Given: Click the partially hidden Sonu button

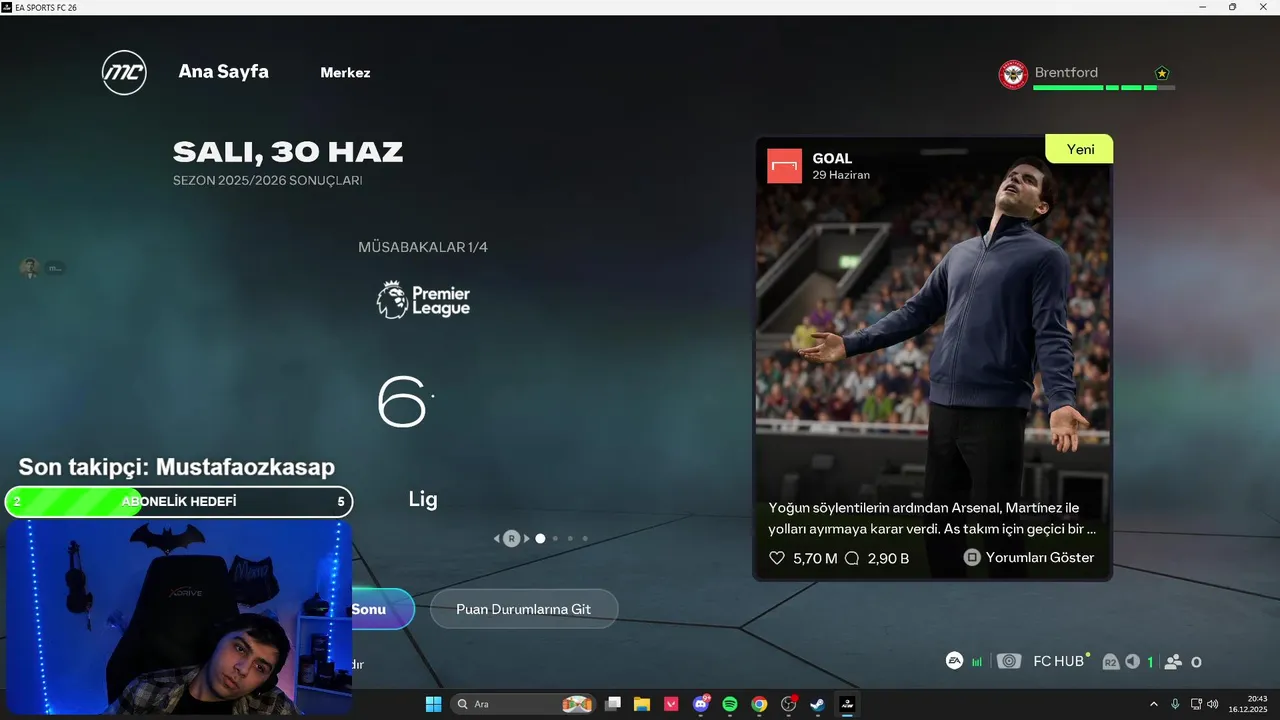Looking at the screenshot, I should point(382,609).
